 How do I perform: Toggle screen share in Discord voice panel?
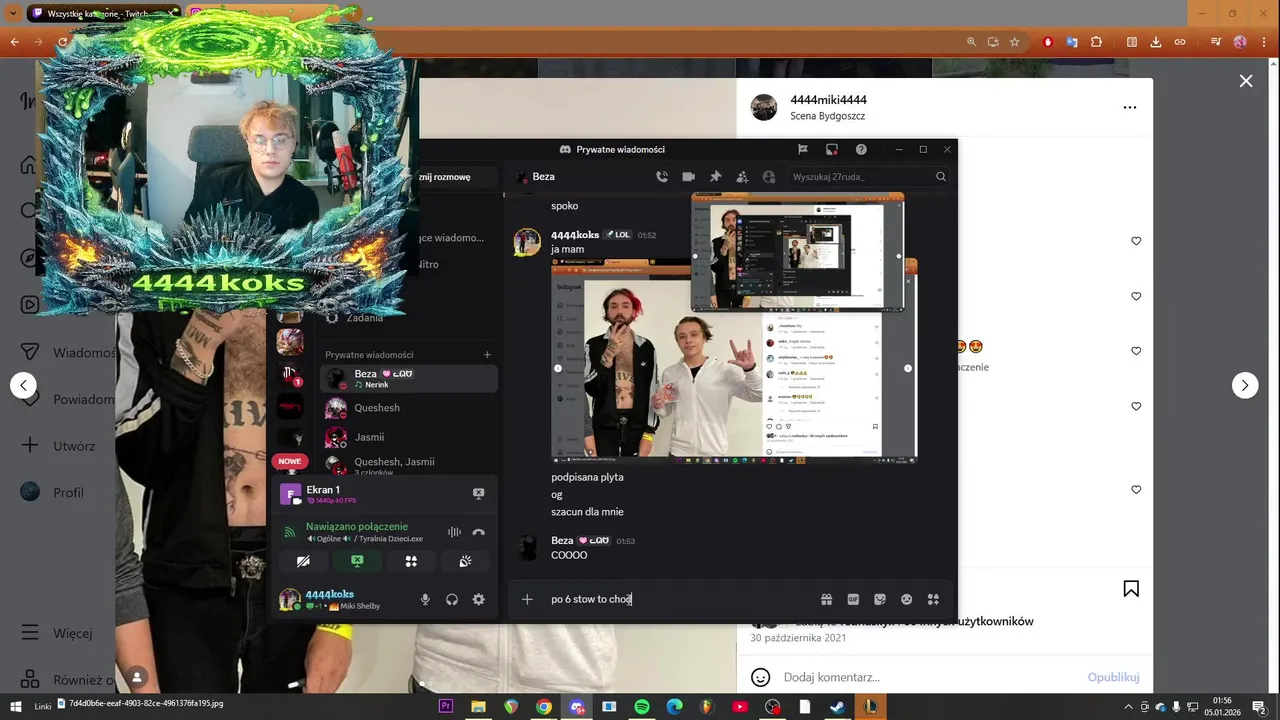pos(357,561)
